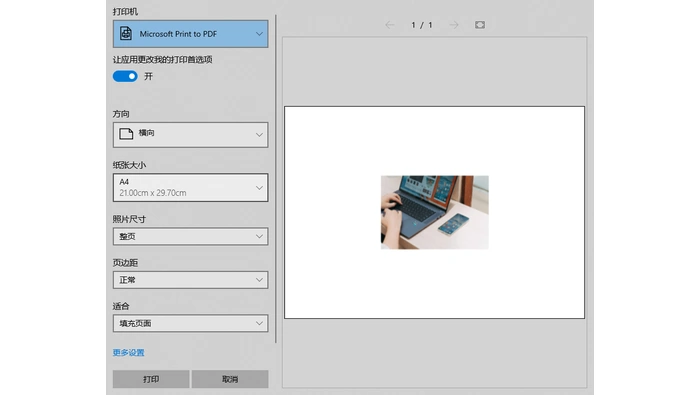Click the 打印 button
The width and height of the screenshot is (700, 395).
point(151,379)
